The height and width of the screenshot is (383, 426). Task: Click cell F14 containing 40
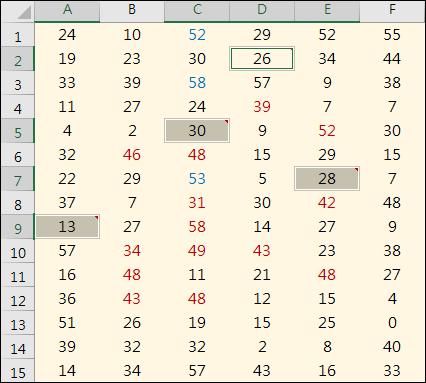coord(392,347)
